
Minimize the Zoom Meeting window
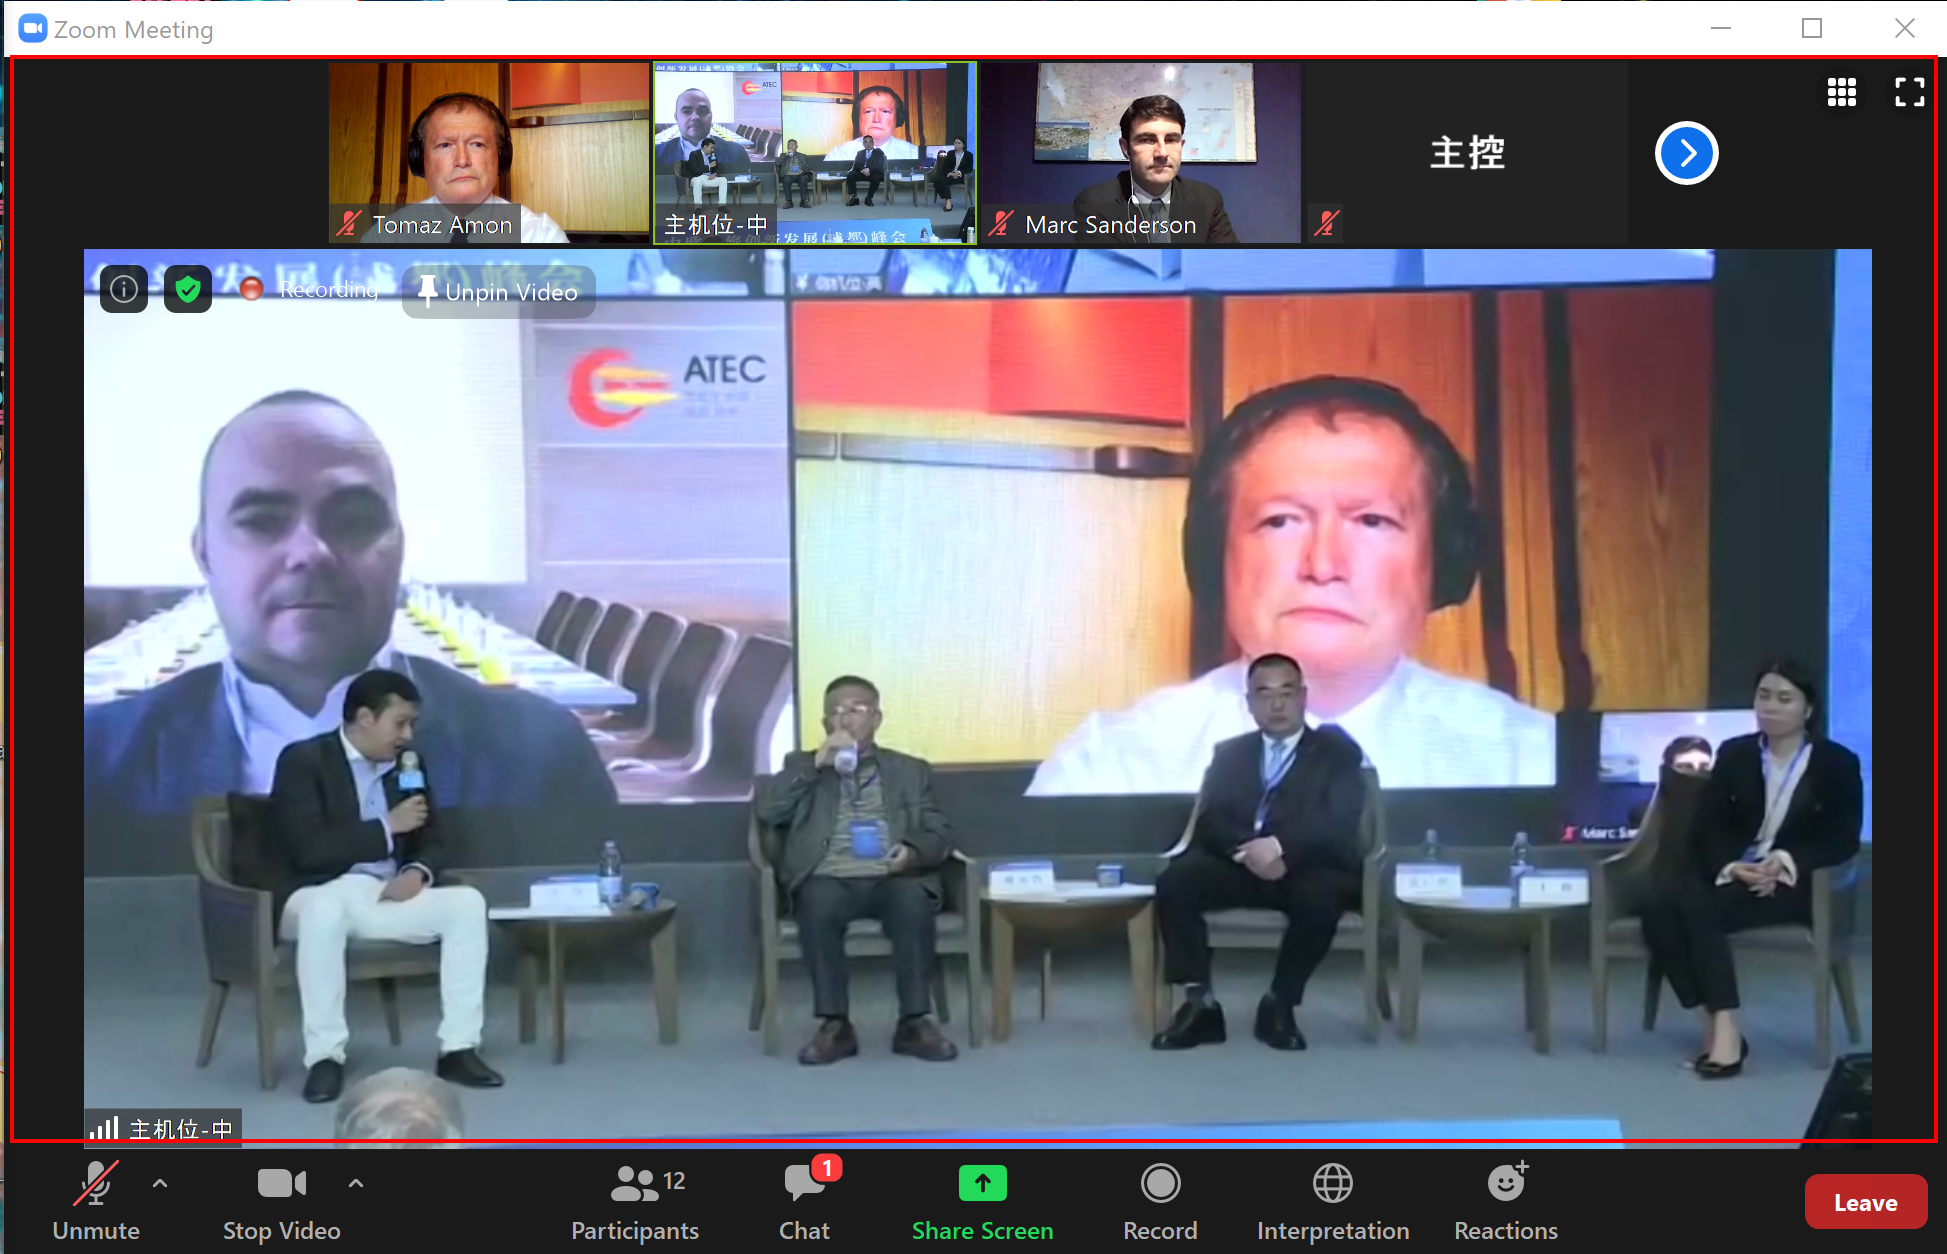point(1721,28)
